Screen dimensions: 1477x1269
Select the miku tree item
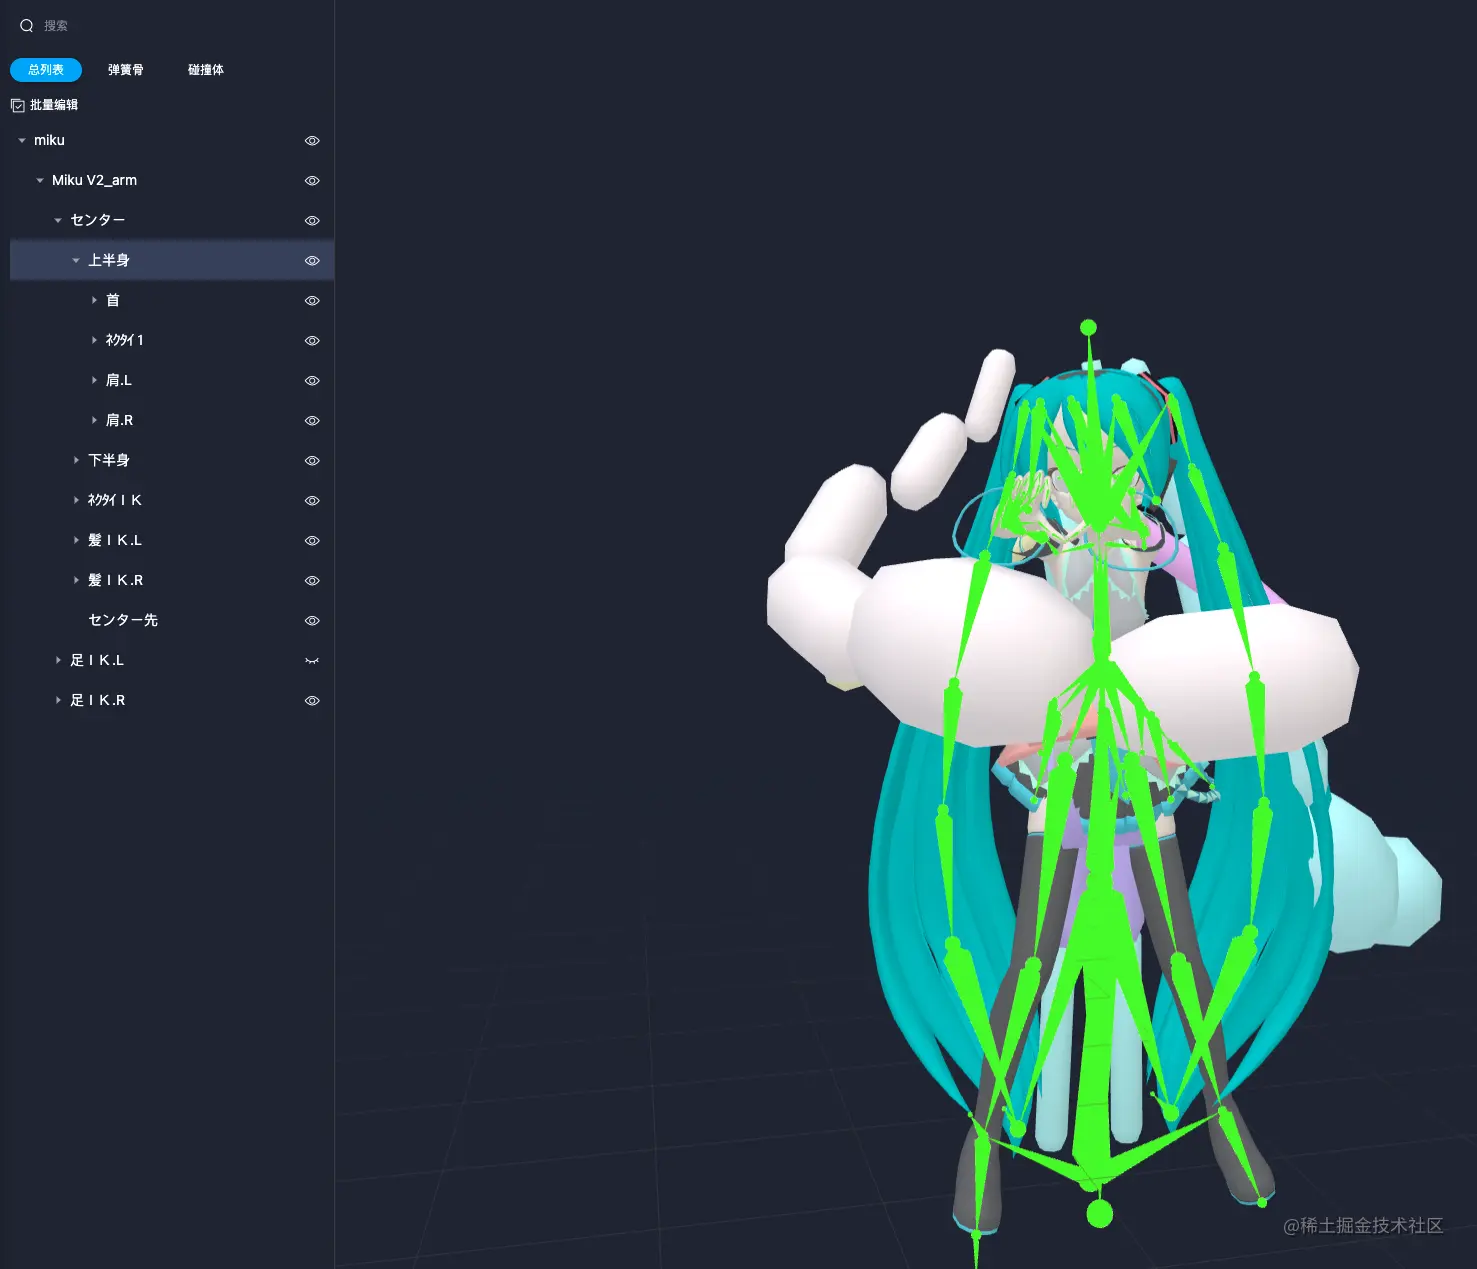[x=172, y=140]
